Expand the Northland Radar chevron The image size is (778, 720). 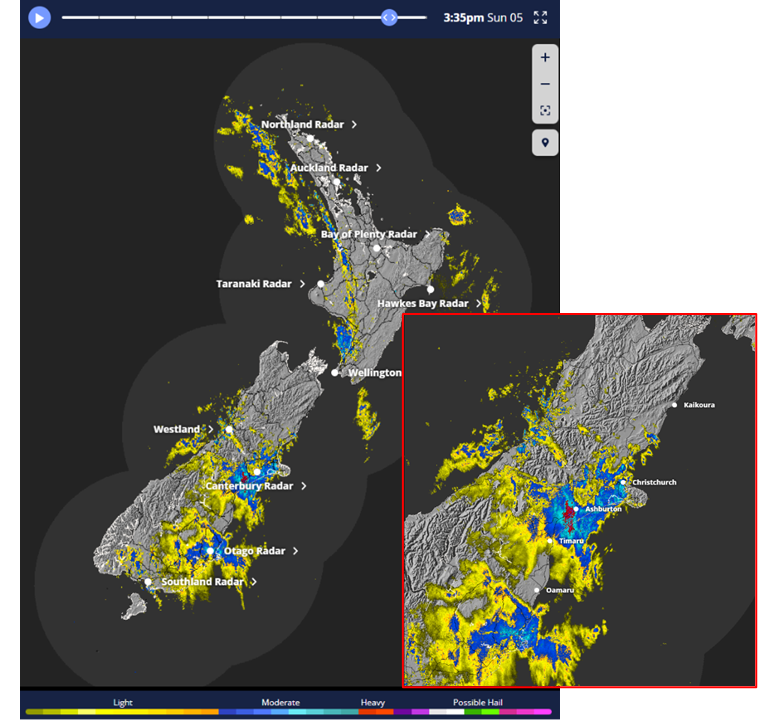[x=354, y=125]
